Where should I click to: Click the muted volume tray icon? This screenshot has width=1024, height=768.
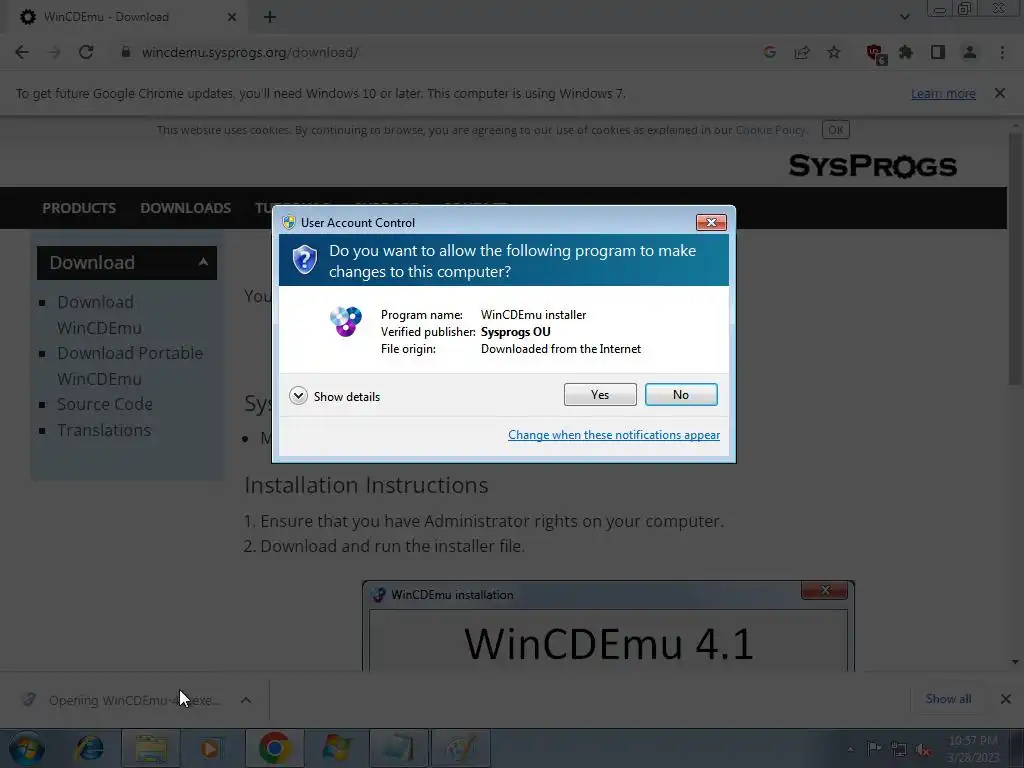point(923,749)
